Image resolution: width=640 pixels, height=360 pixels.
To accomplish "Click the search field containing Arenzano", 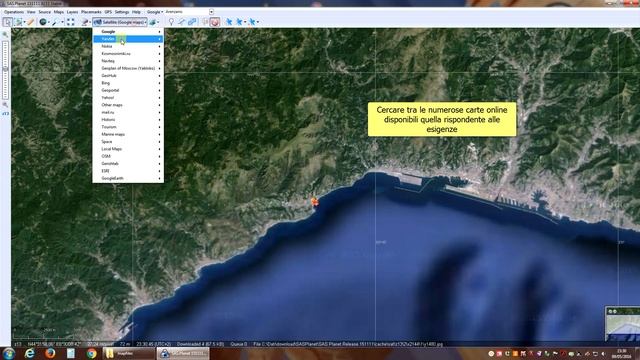I will pyautogui.click(x=187, y=12).
